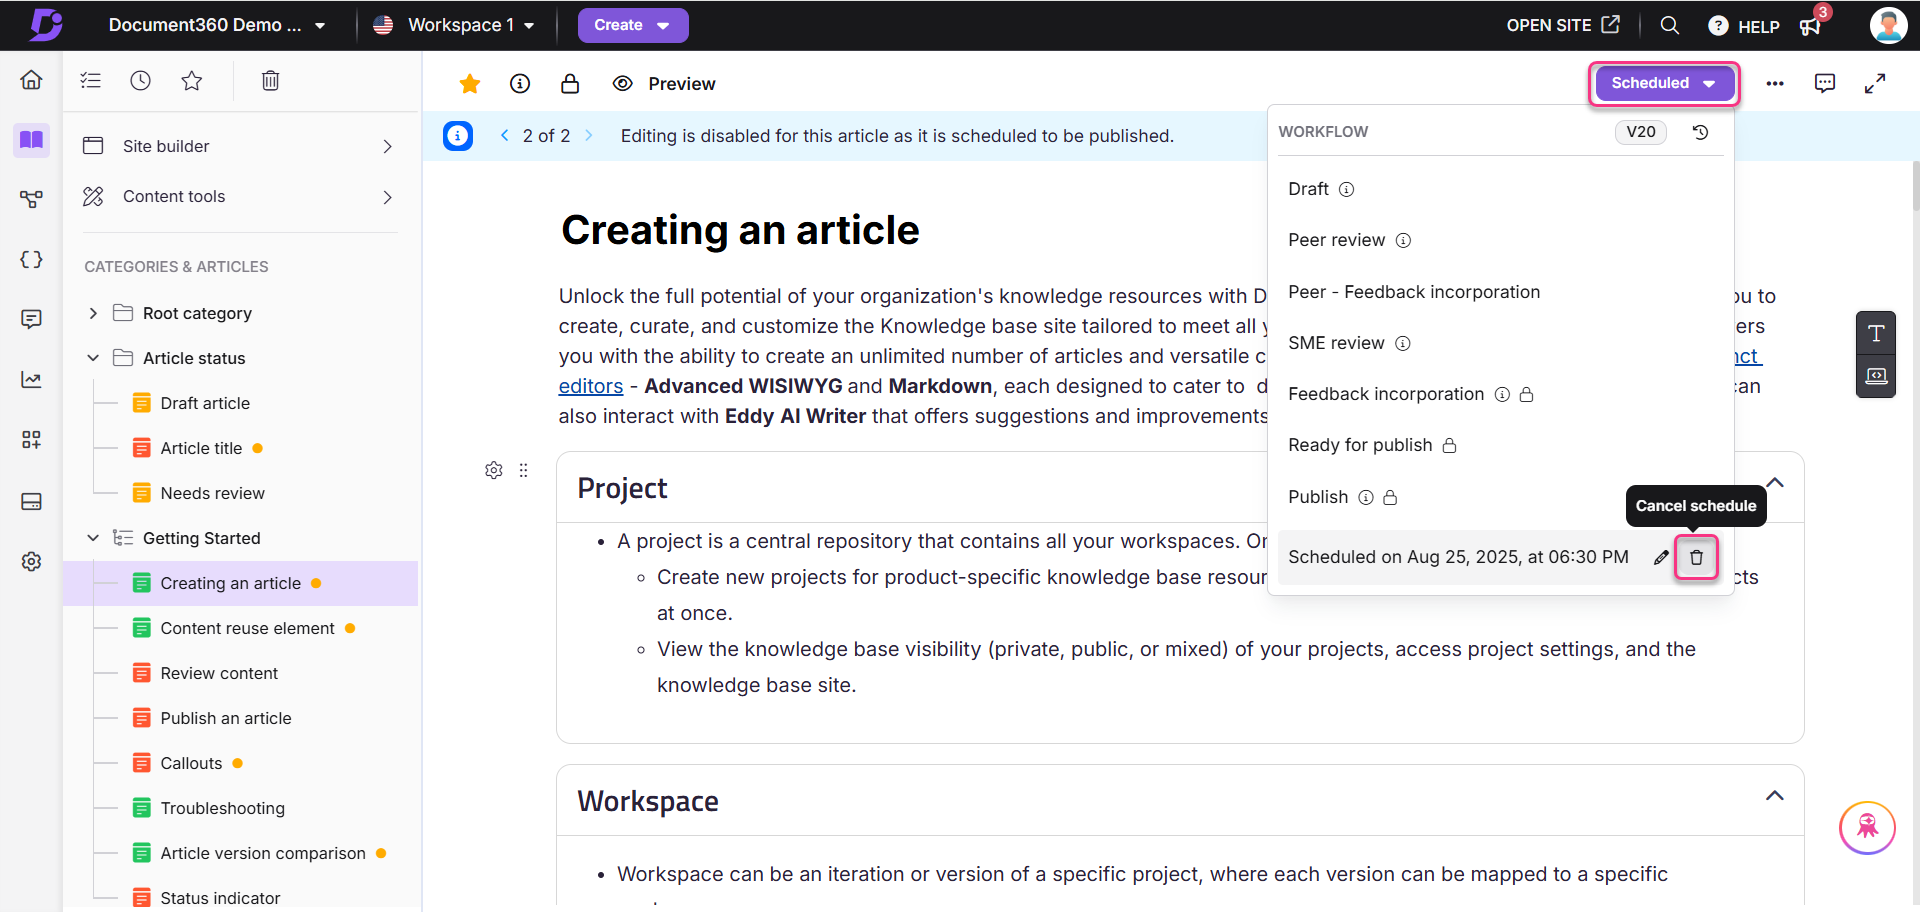Open the Publish an article tree item
This screenshot has width=1920, height=912.
(226, 718)
